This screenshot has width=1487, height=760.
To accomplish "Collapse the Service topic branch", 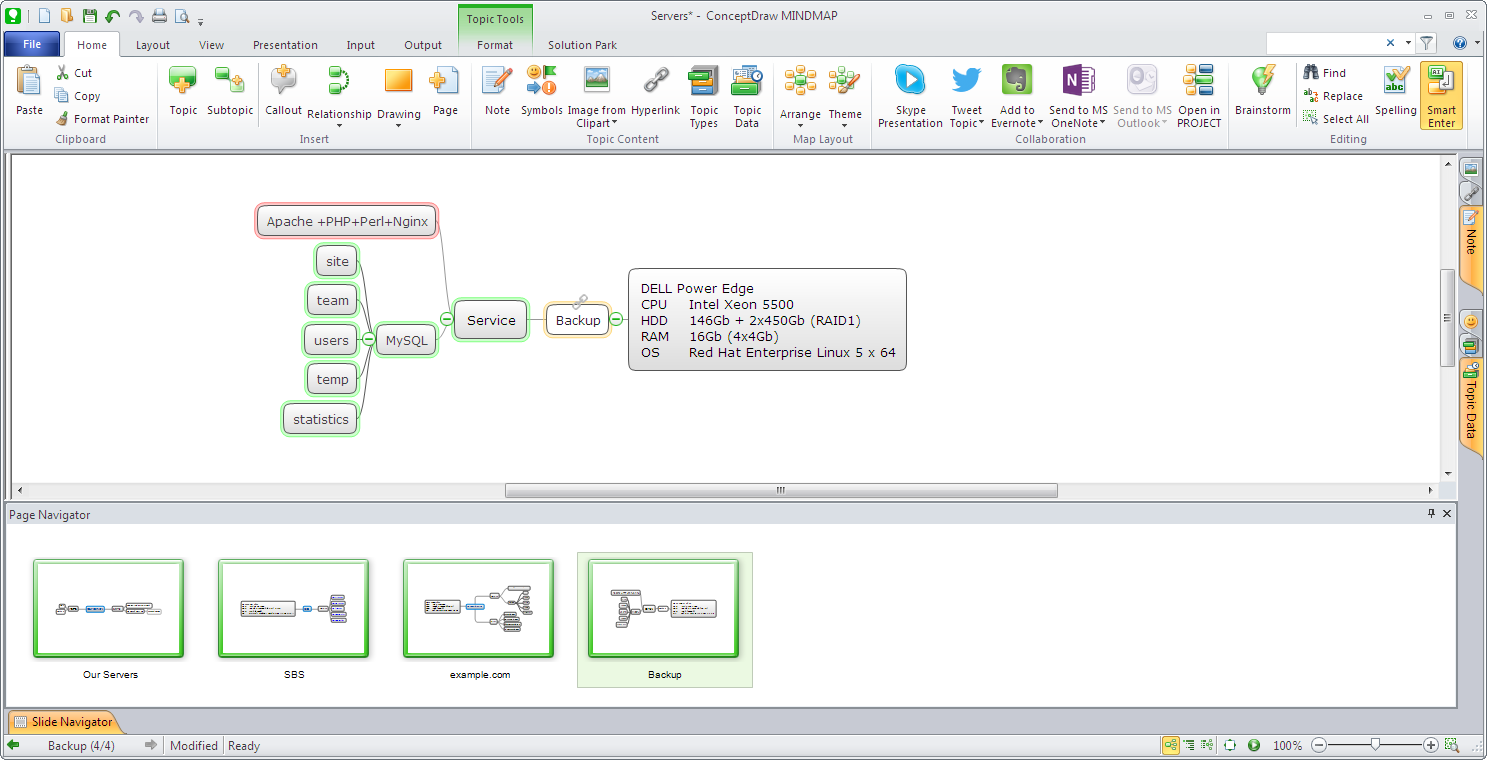I will tap(447, 318).
